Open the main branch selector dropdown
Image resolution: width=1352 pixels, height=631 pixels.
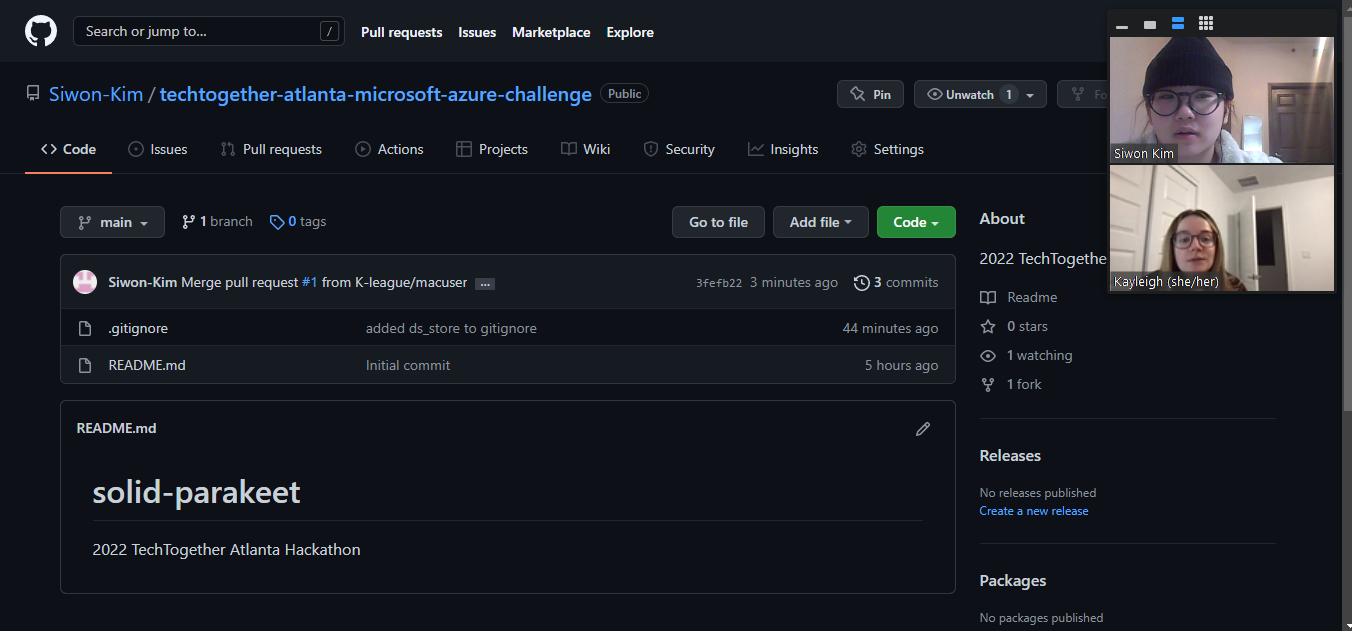[112, 222]
